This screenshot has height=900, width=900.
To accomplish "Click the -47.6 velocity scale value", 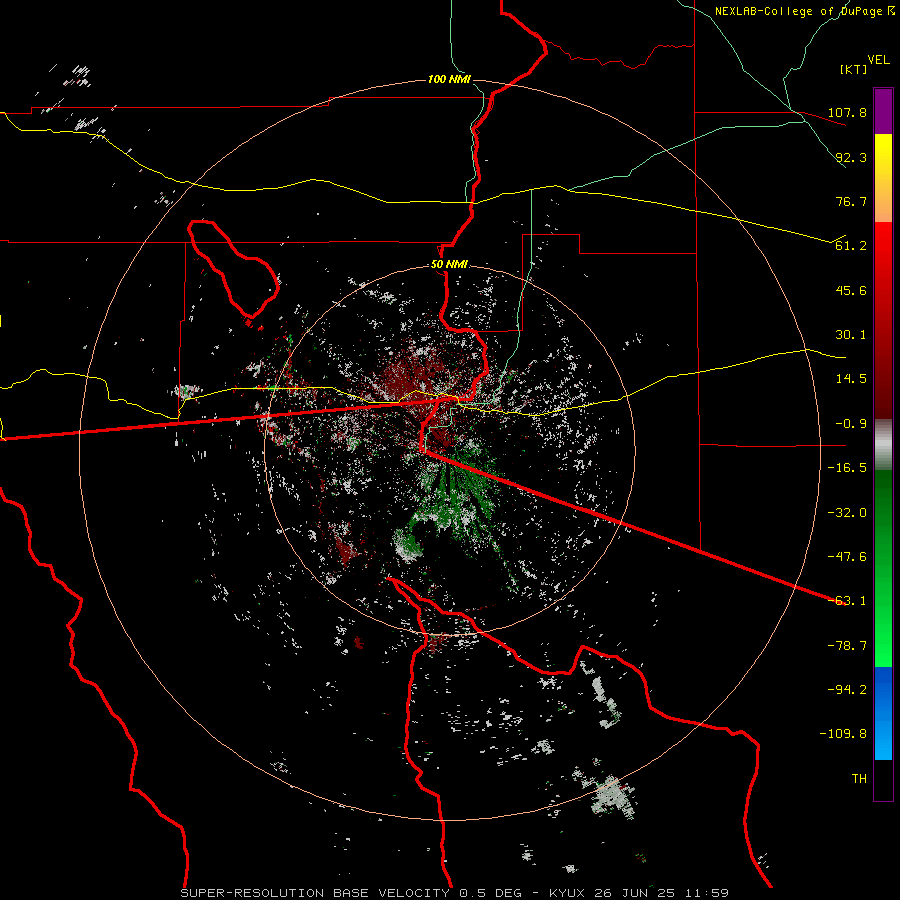I will click(847, 557).
